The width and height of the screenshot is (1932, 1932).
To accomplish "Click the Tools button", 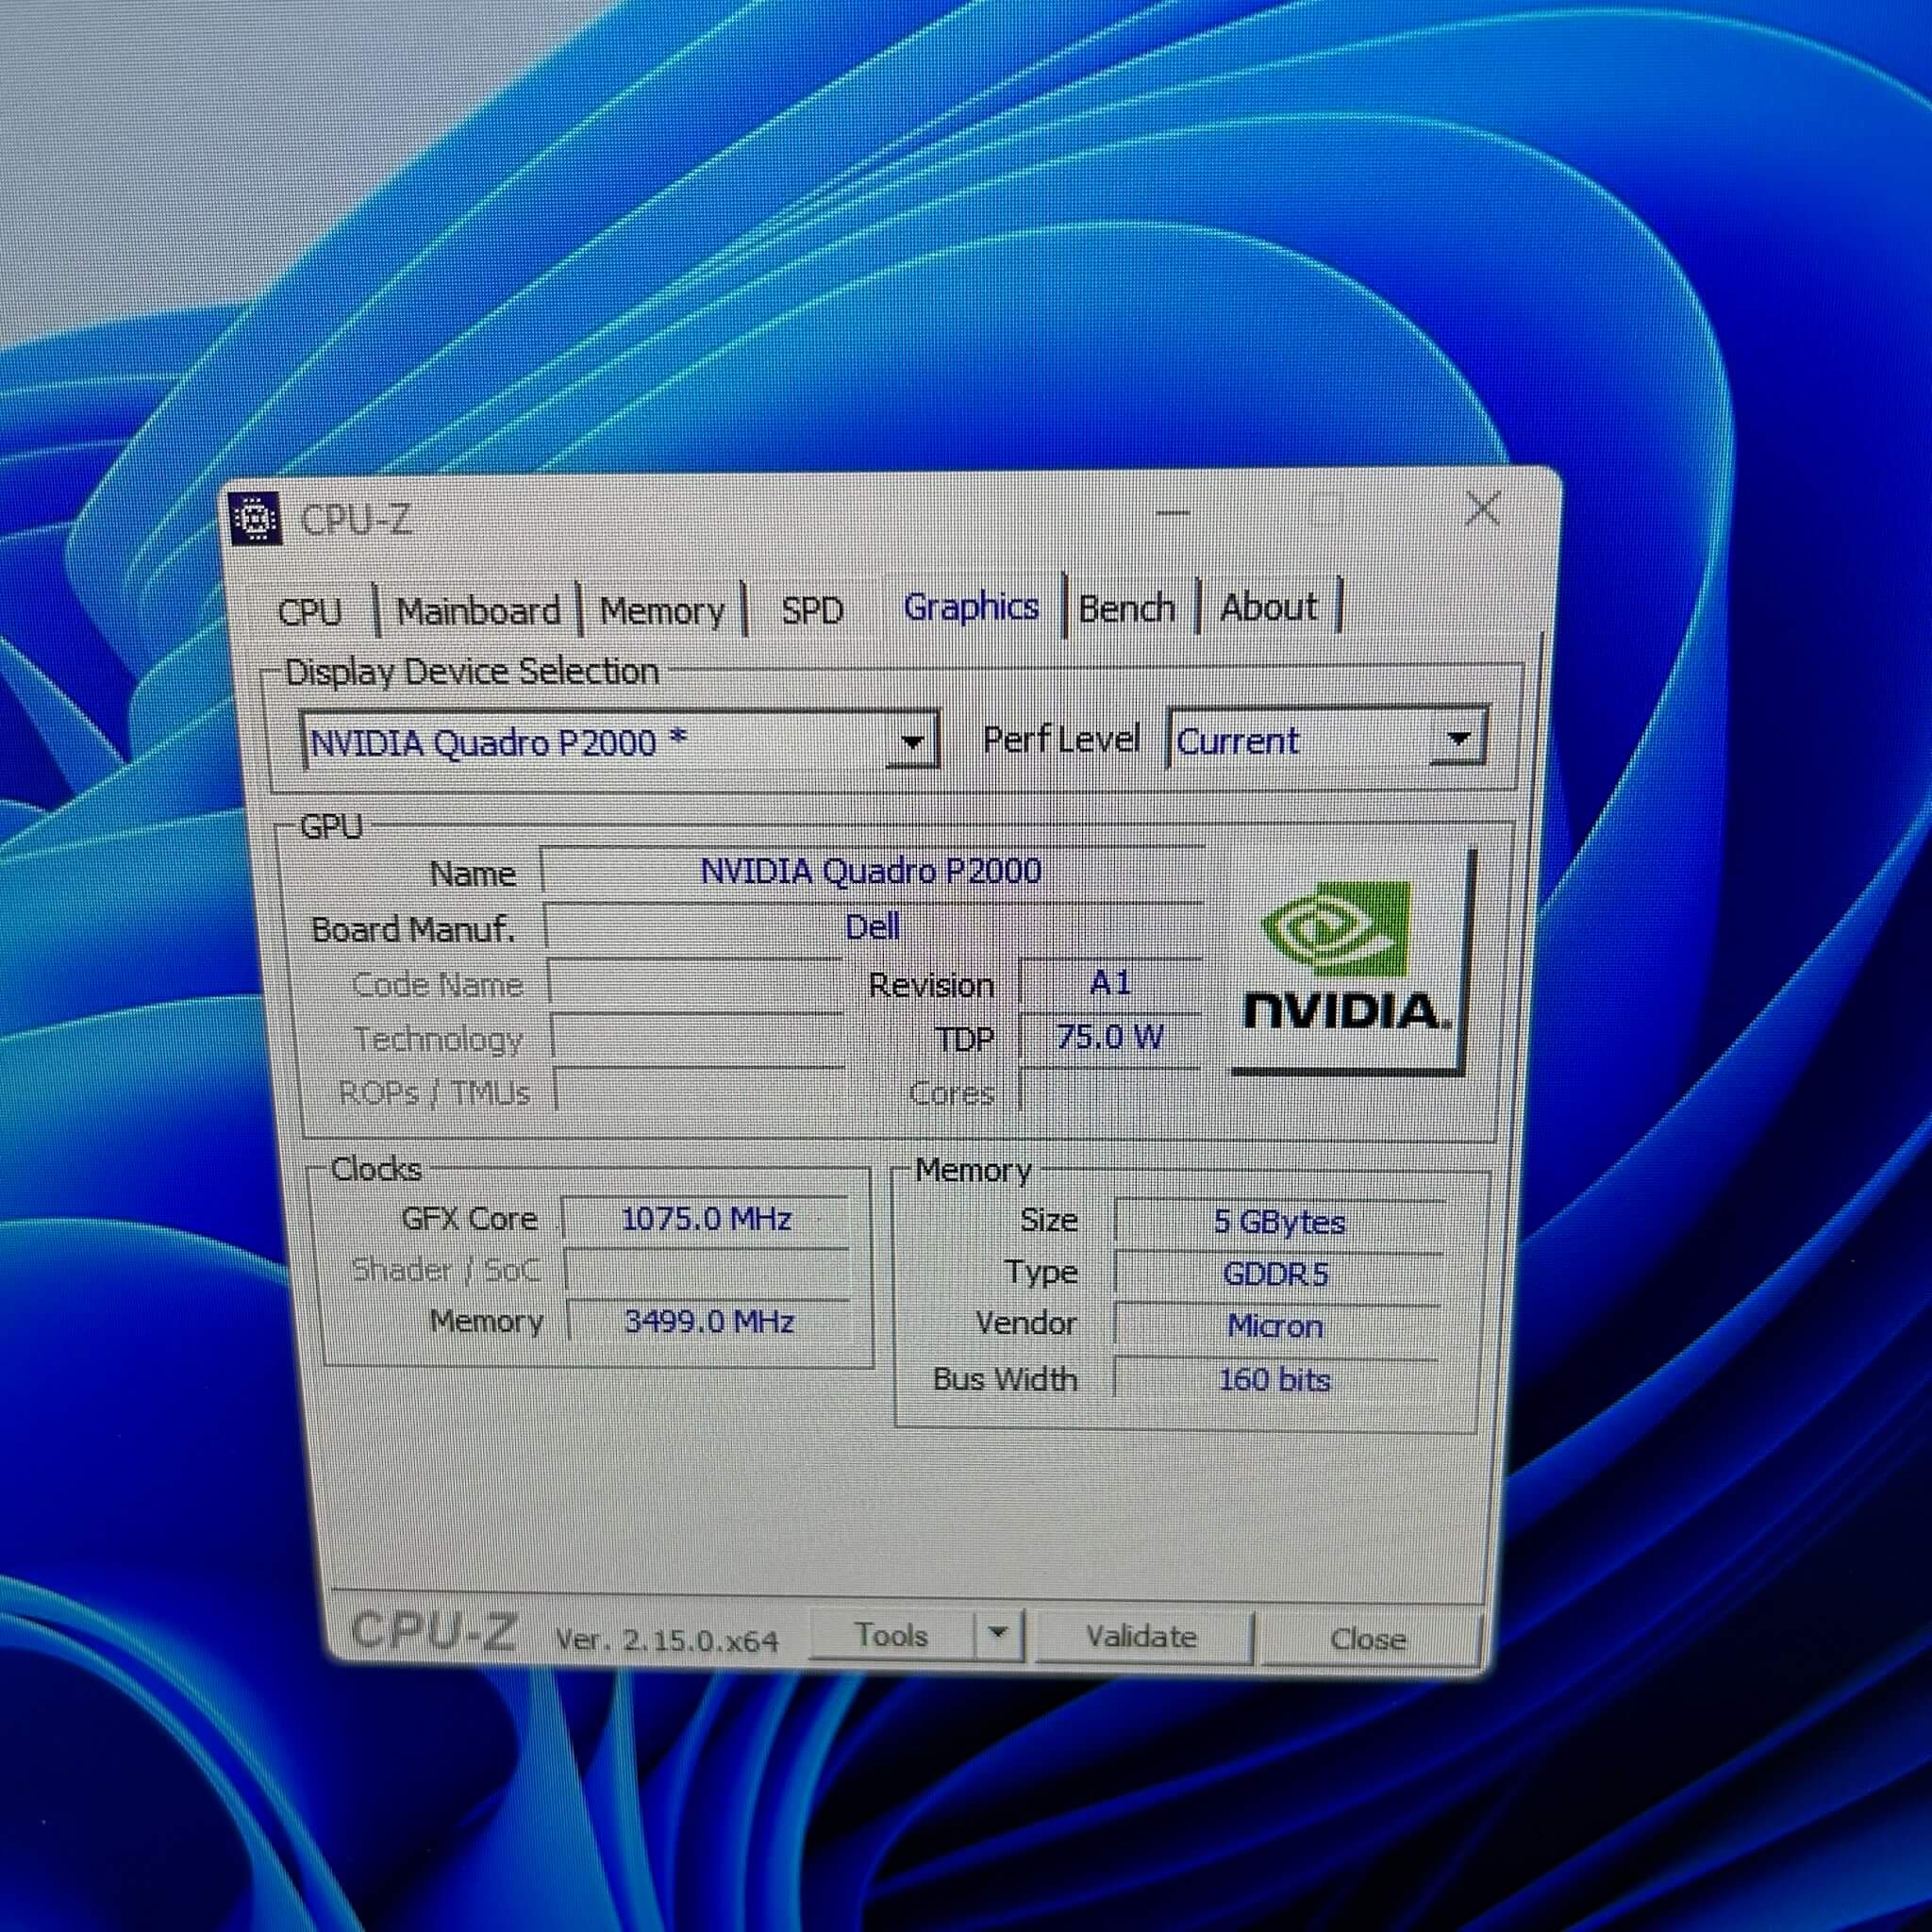I will 891,1635.
